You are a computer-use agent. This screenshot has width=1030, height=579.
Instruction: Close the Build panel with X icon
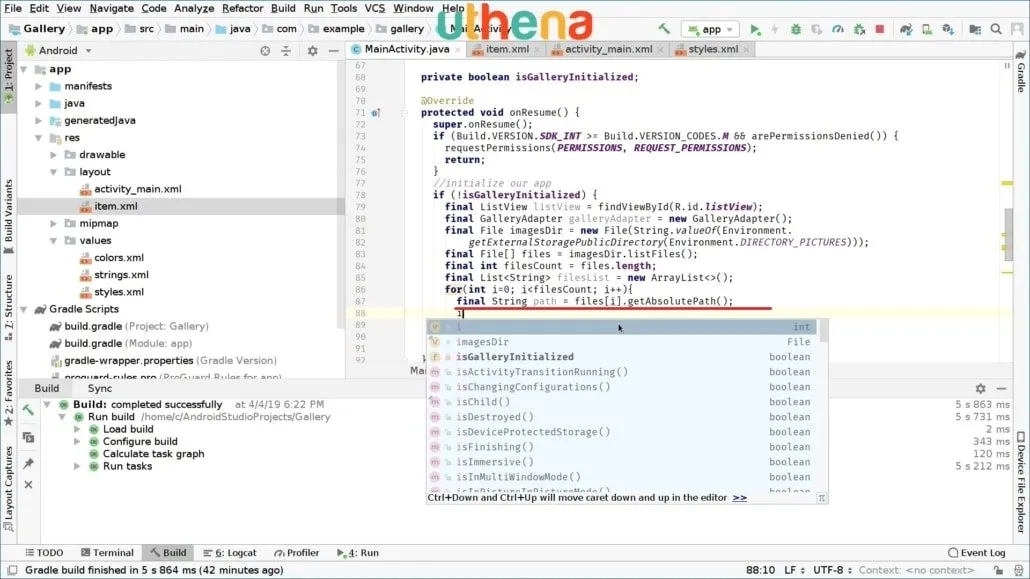point(28,484)
